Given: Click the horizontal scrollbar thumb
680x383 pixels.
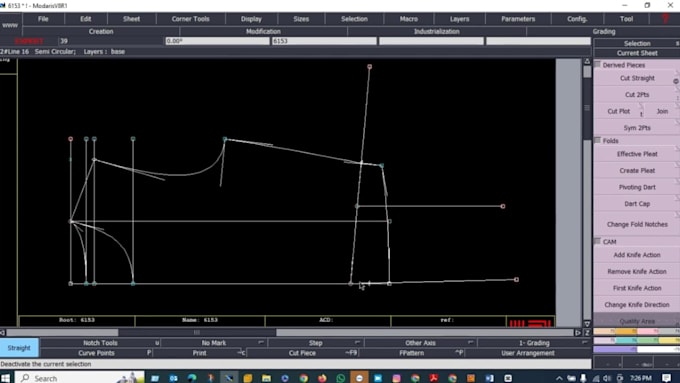Looking at the screenshot, I should (197, 333).
